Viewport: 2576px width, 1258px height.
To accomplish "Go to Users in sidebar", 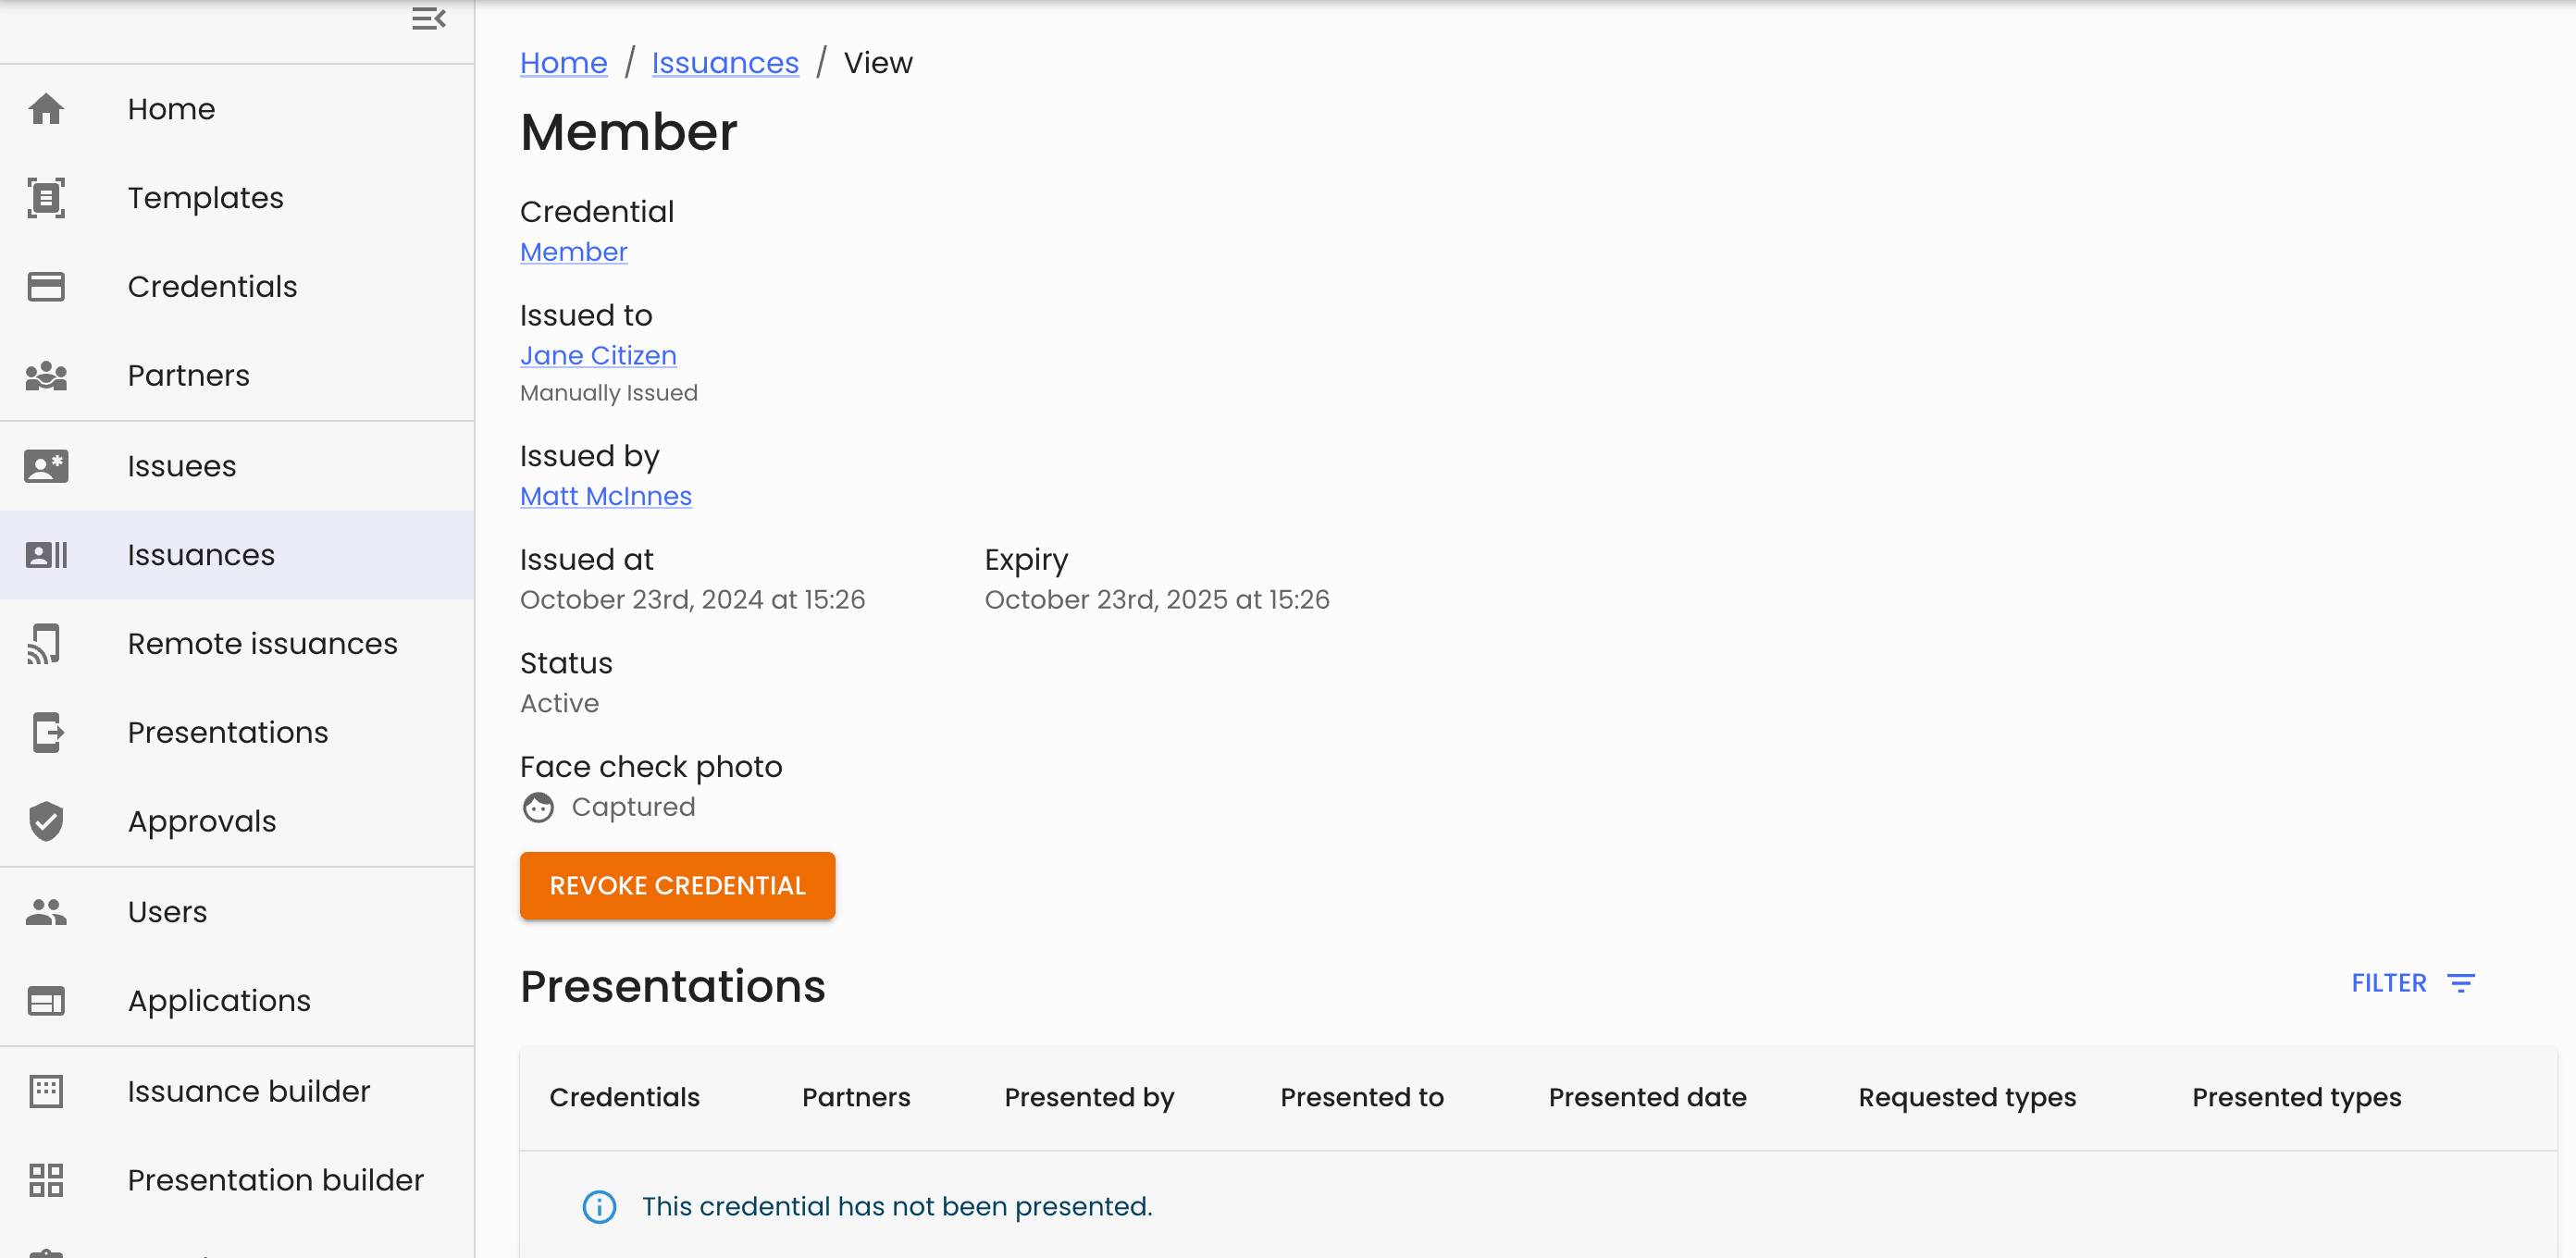I will click(167, 912).
